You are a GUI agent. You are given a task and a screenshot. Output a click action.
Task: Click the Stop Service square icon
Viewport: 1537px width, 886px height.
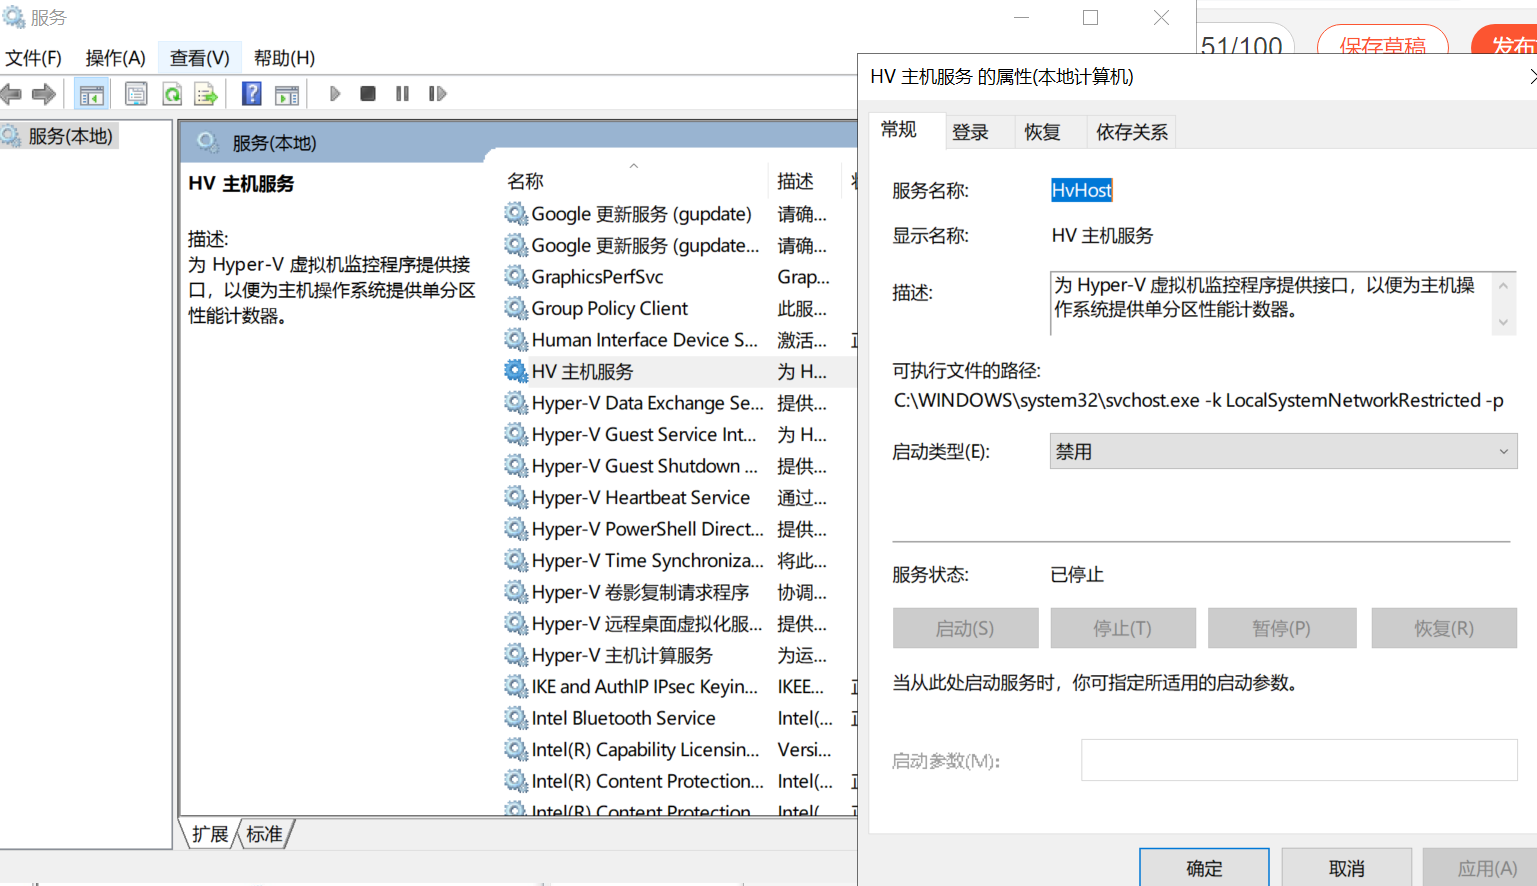coord(368,94)
